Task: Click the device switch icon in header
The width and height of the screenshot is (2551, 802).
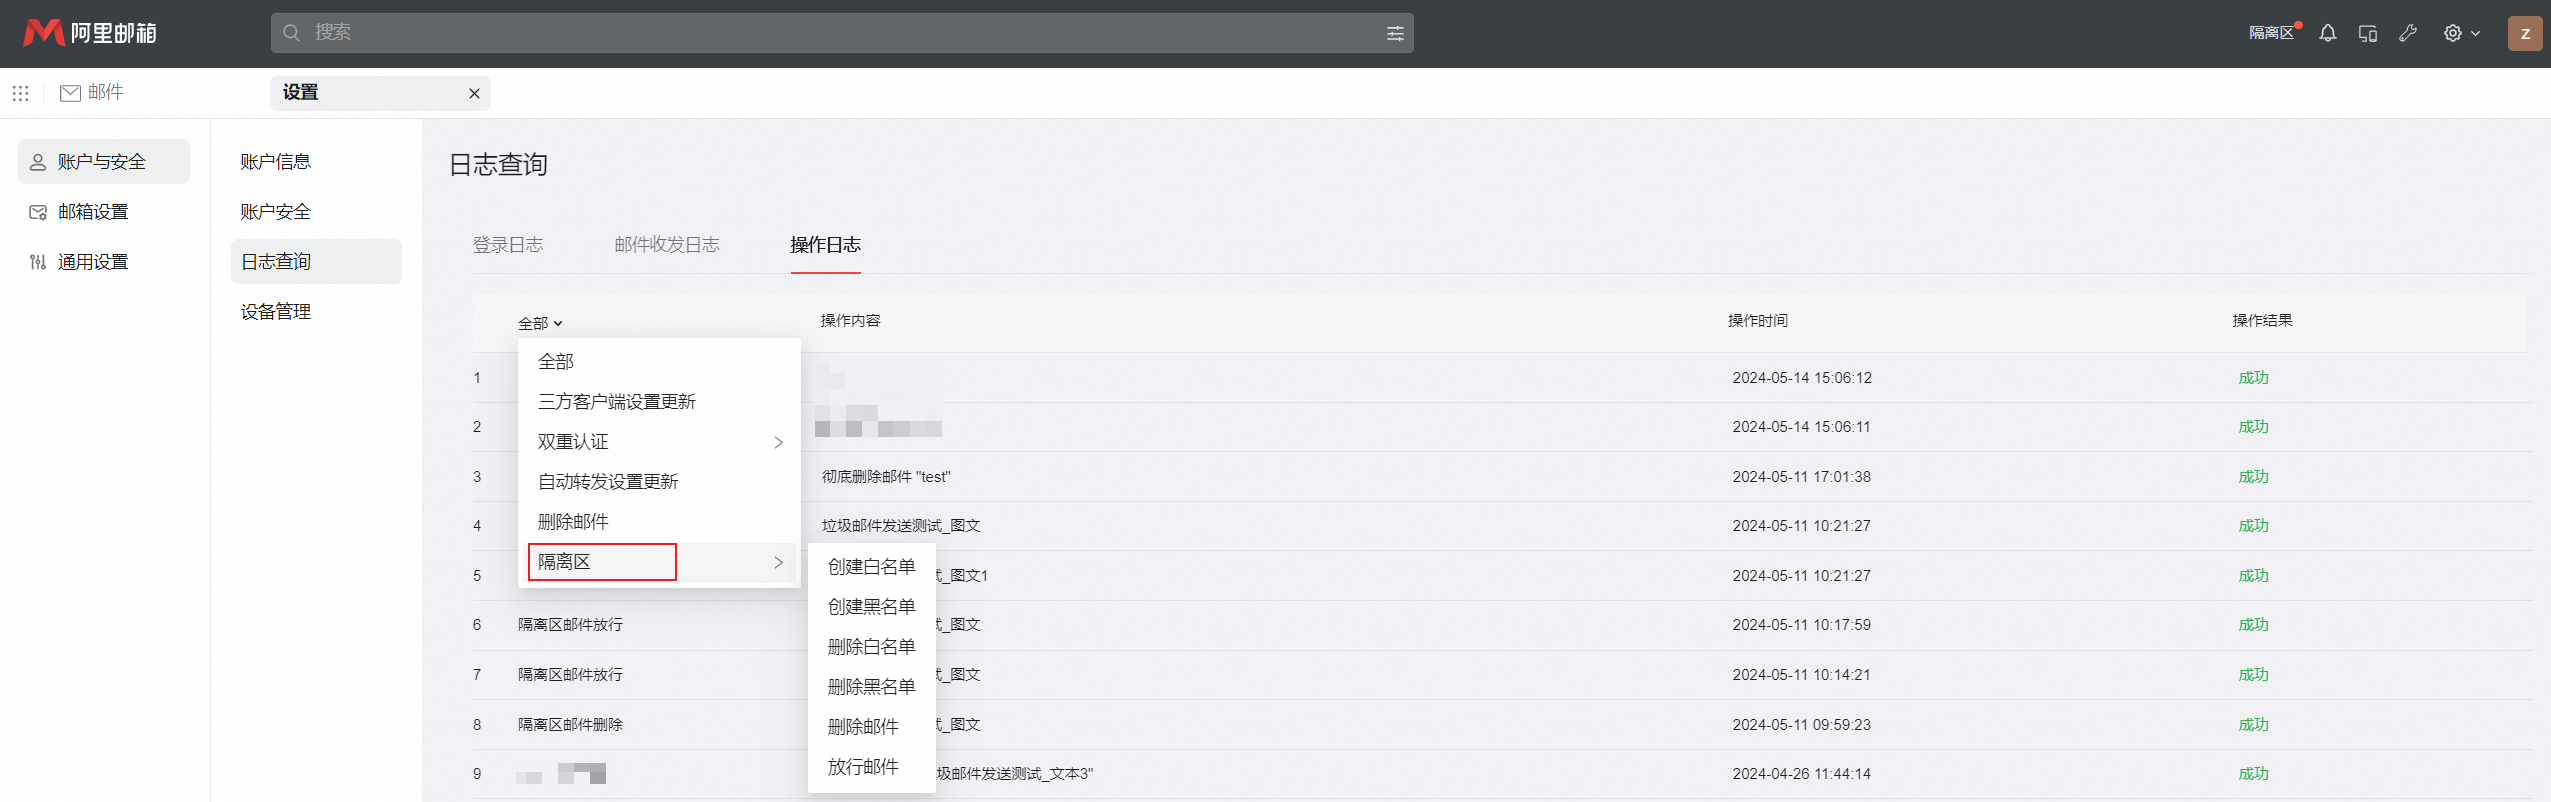Action: coord(2367,33)
